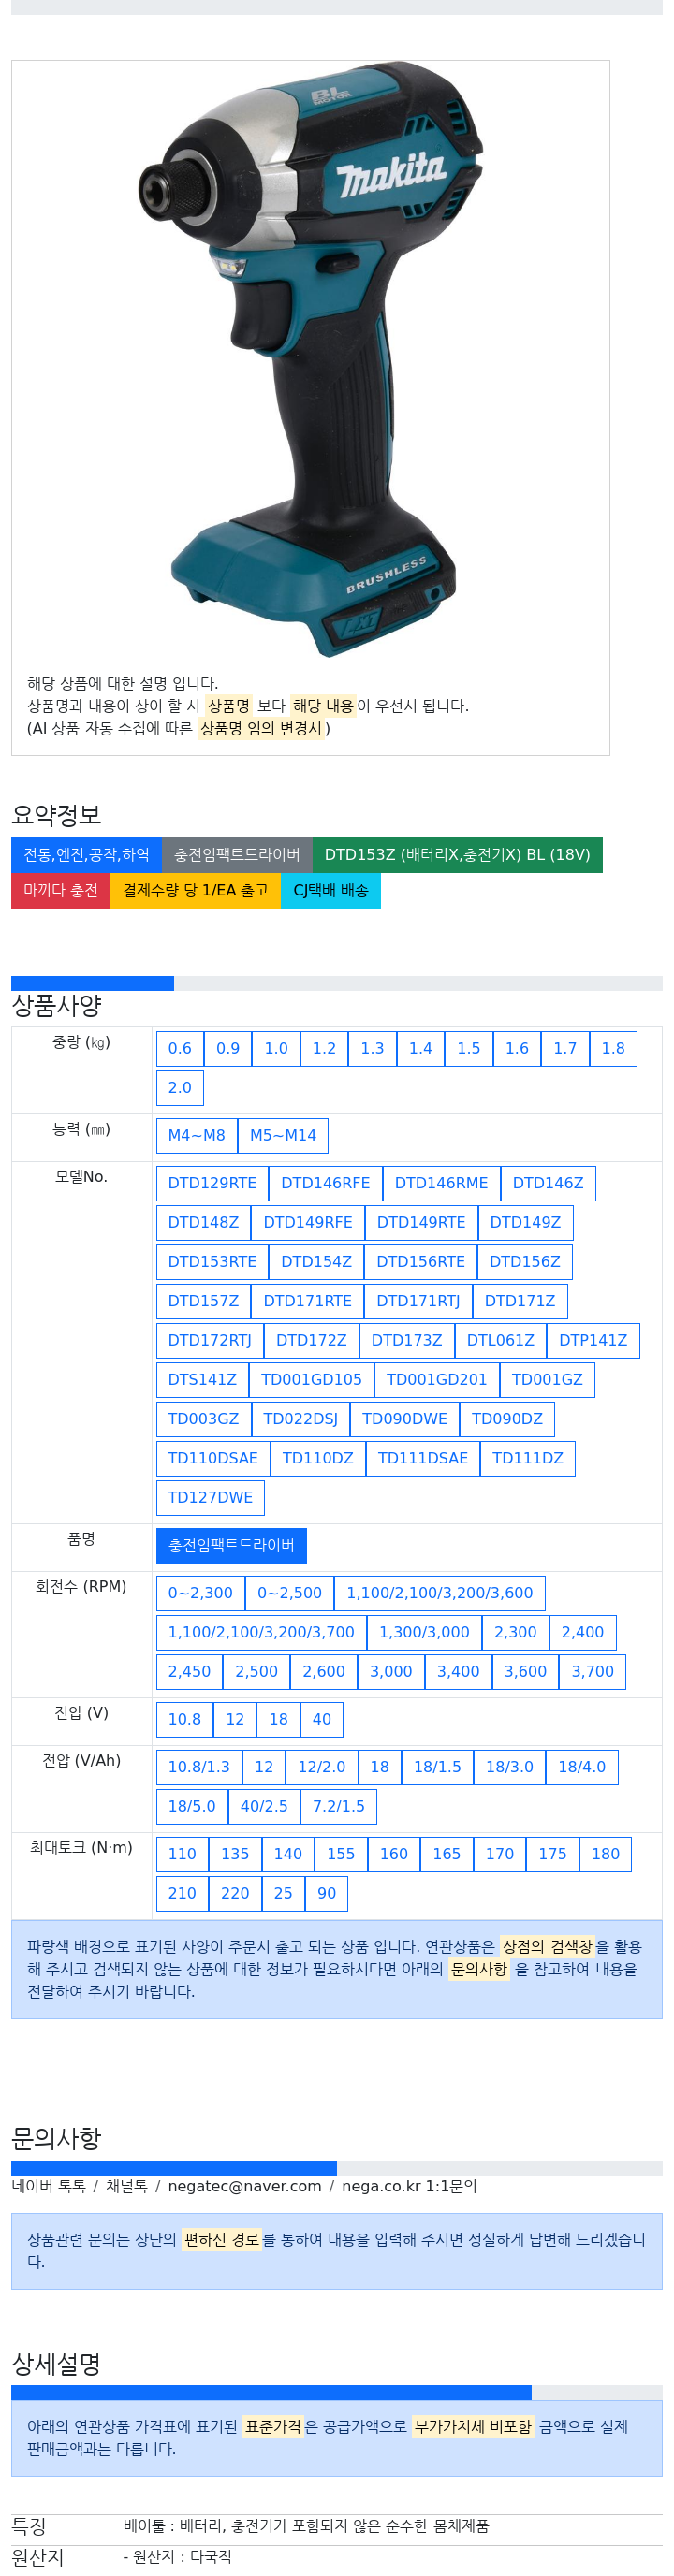Open the green DTD153Z BL (18V) tag
The height and width of the screenshot is (2576, 674).
tap(457, 855)
